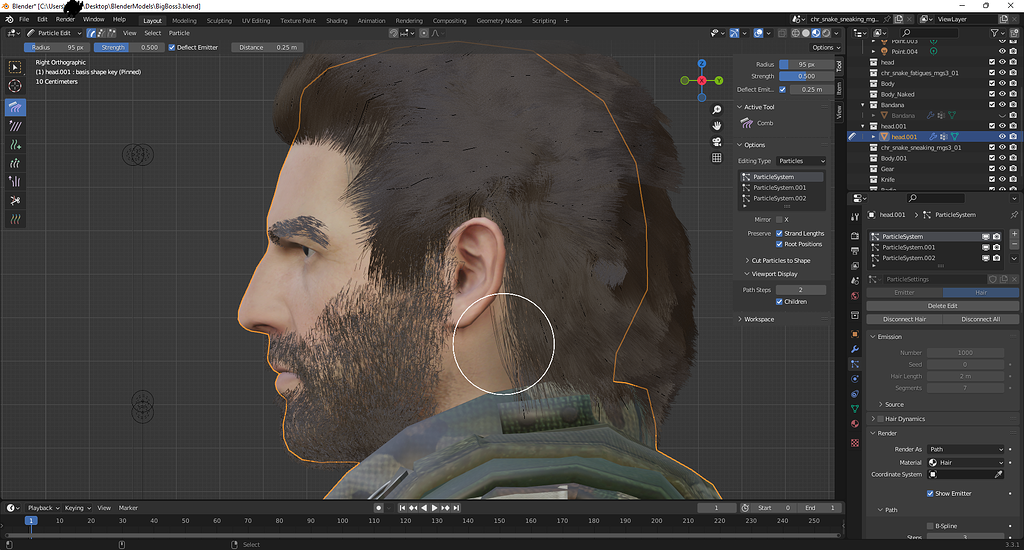Viewport: 1024px width, 550px height.
Task: Open the Tool properties tab
Action: point(855,217)
